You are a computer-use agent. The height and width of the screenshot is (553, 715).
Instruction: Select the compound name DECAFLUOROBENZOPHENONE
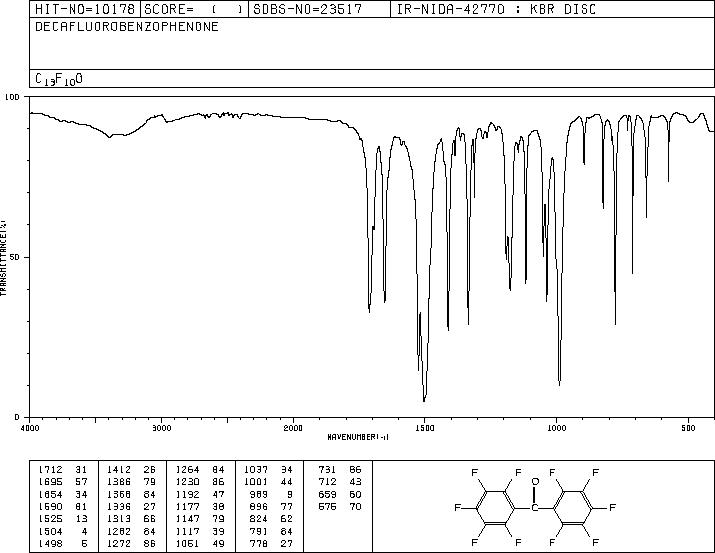click(127, 26)
